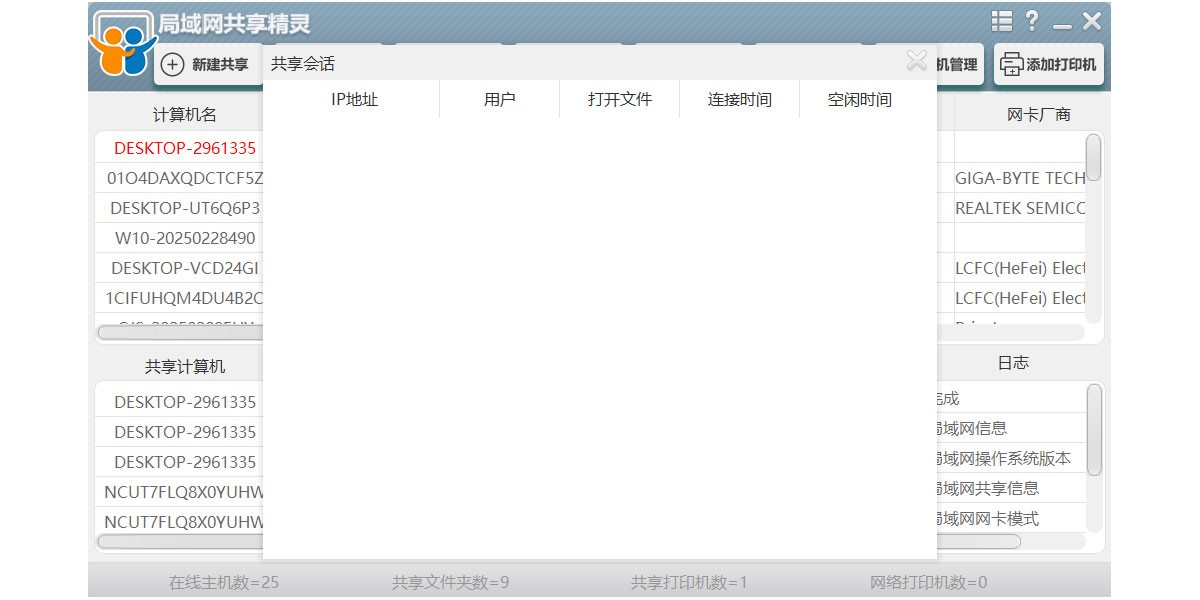This screenshot has height=600, width=1200.
Task: Click the 日志 panel vertical scrollbar
Action: coord(1094,430)
